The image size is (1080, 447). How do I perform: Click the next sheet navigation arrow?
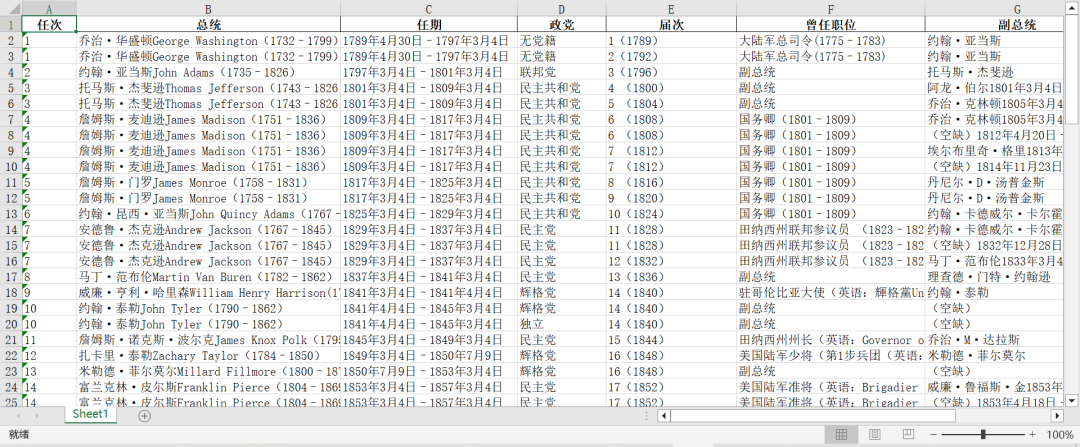37,416
